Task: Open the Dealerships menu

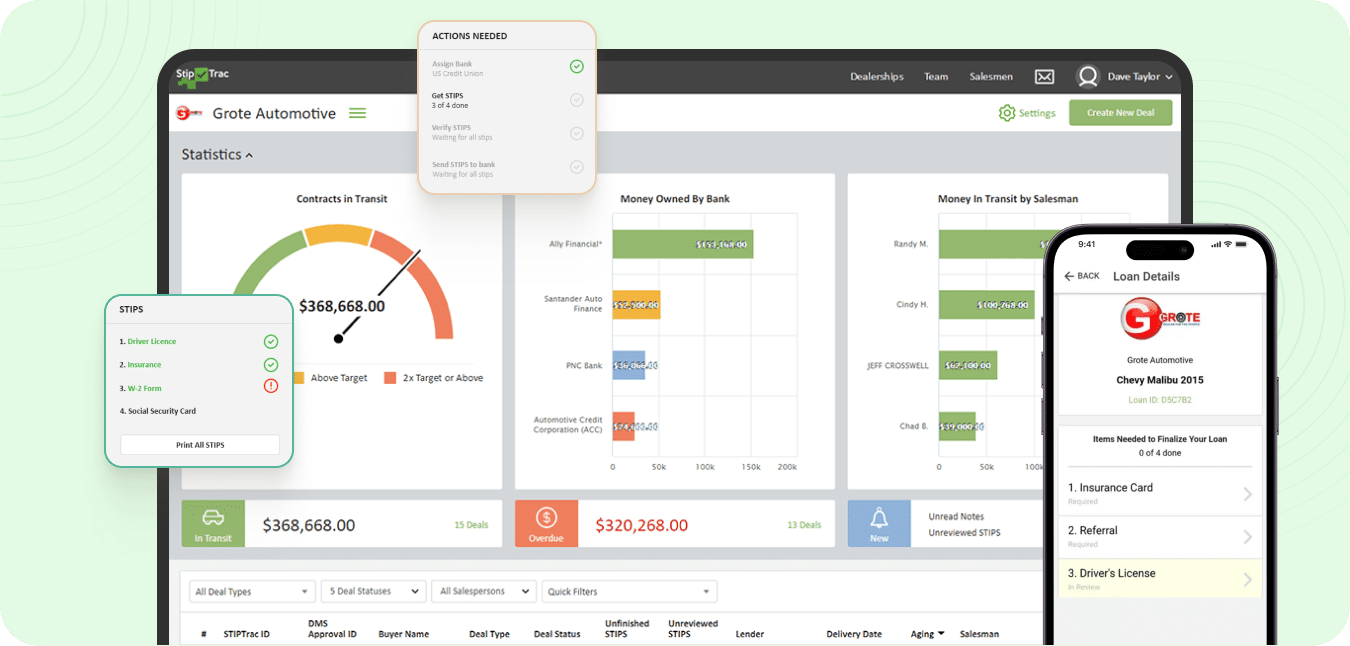Action: [877, 77]
